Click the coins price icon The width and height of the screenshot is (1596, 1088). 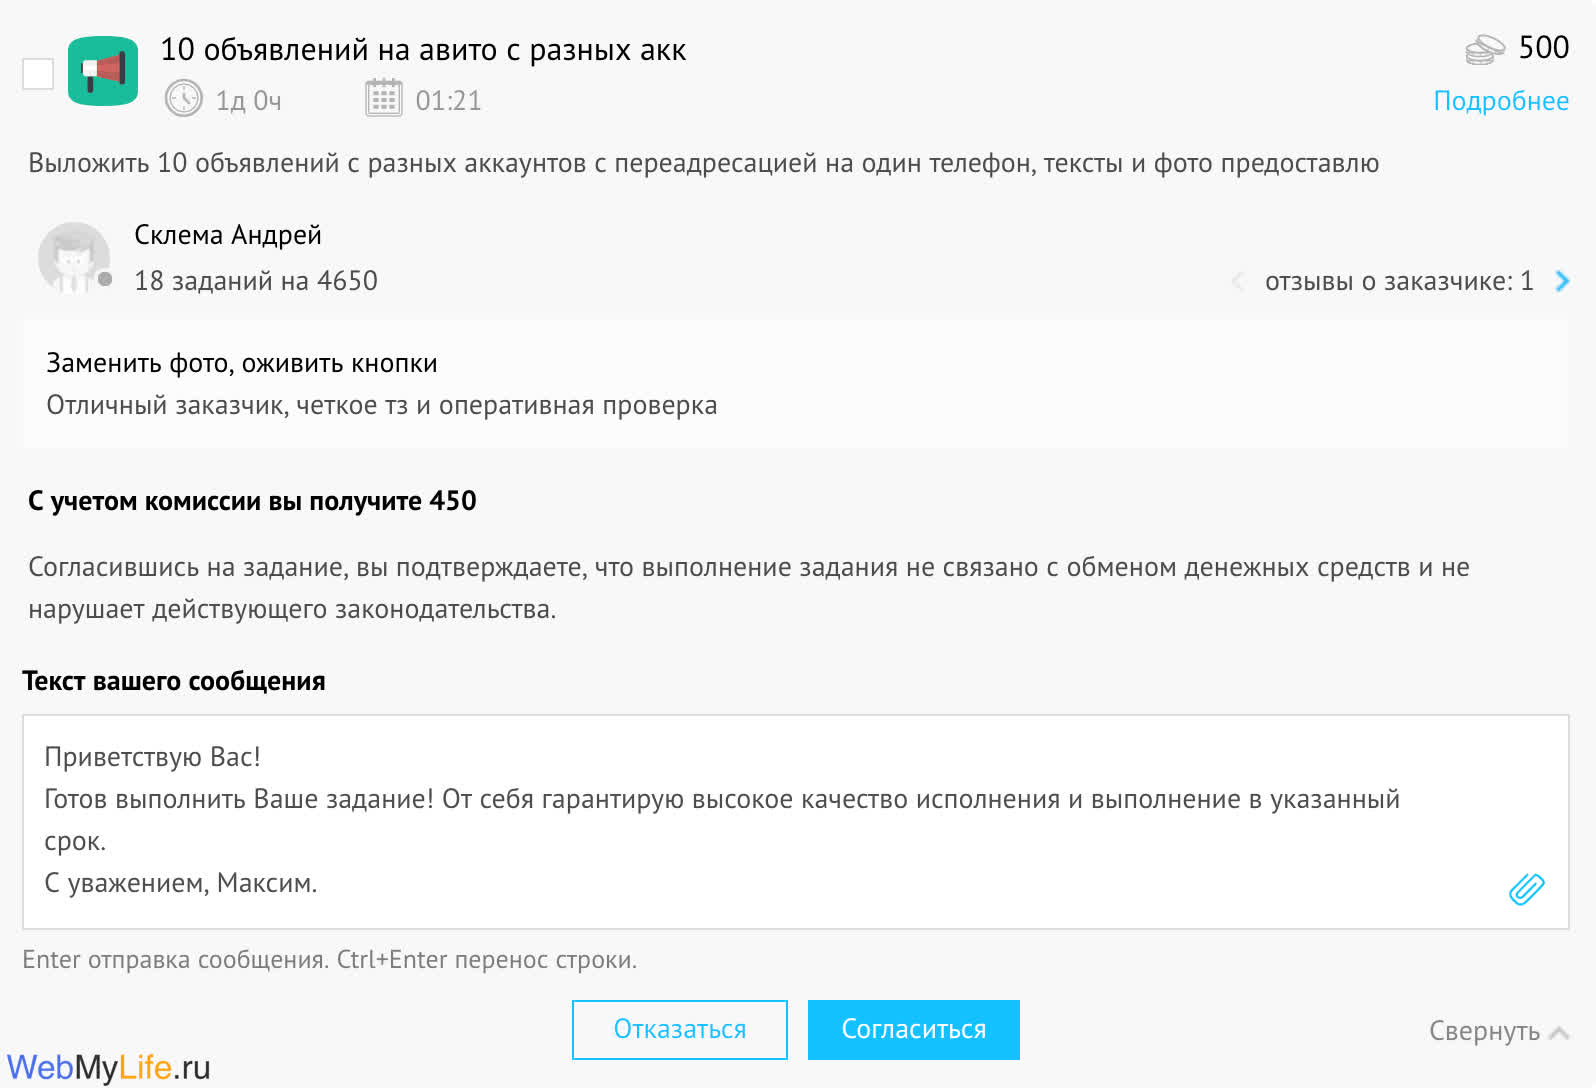coord(1484,49)
